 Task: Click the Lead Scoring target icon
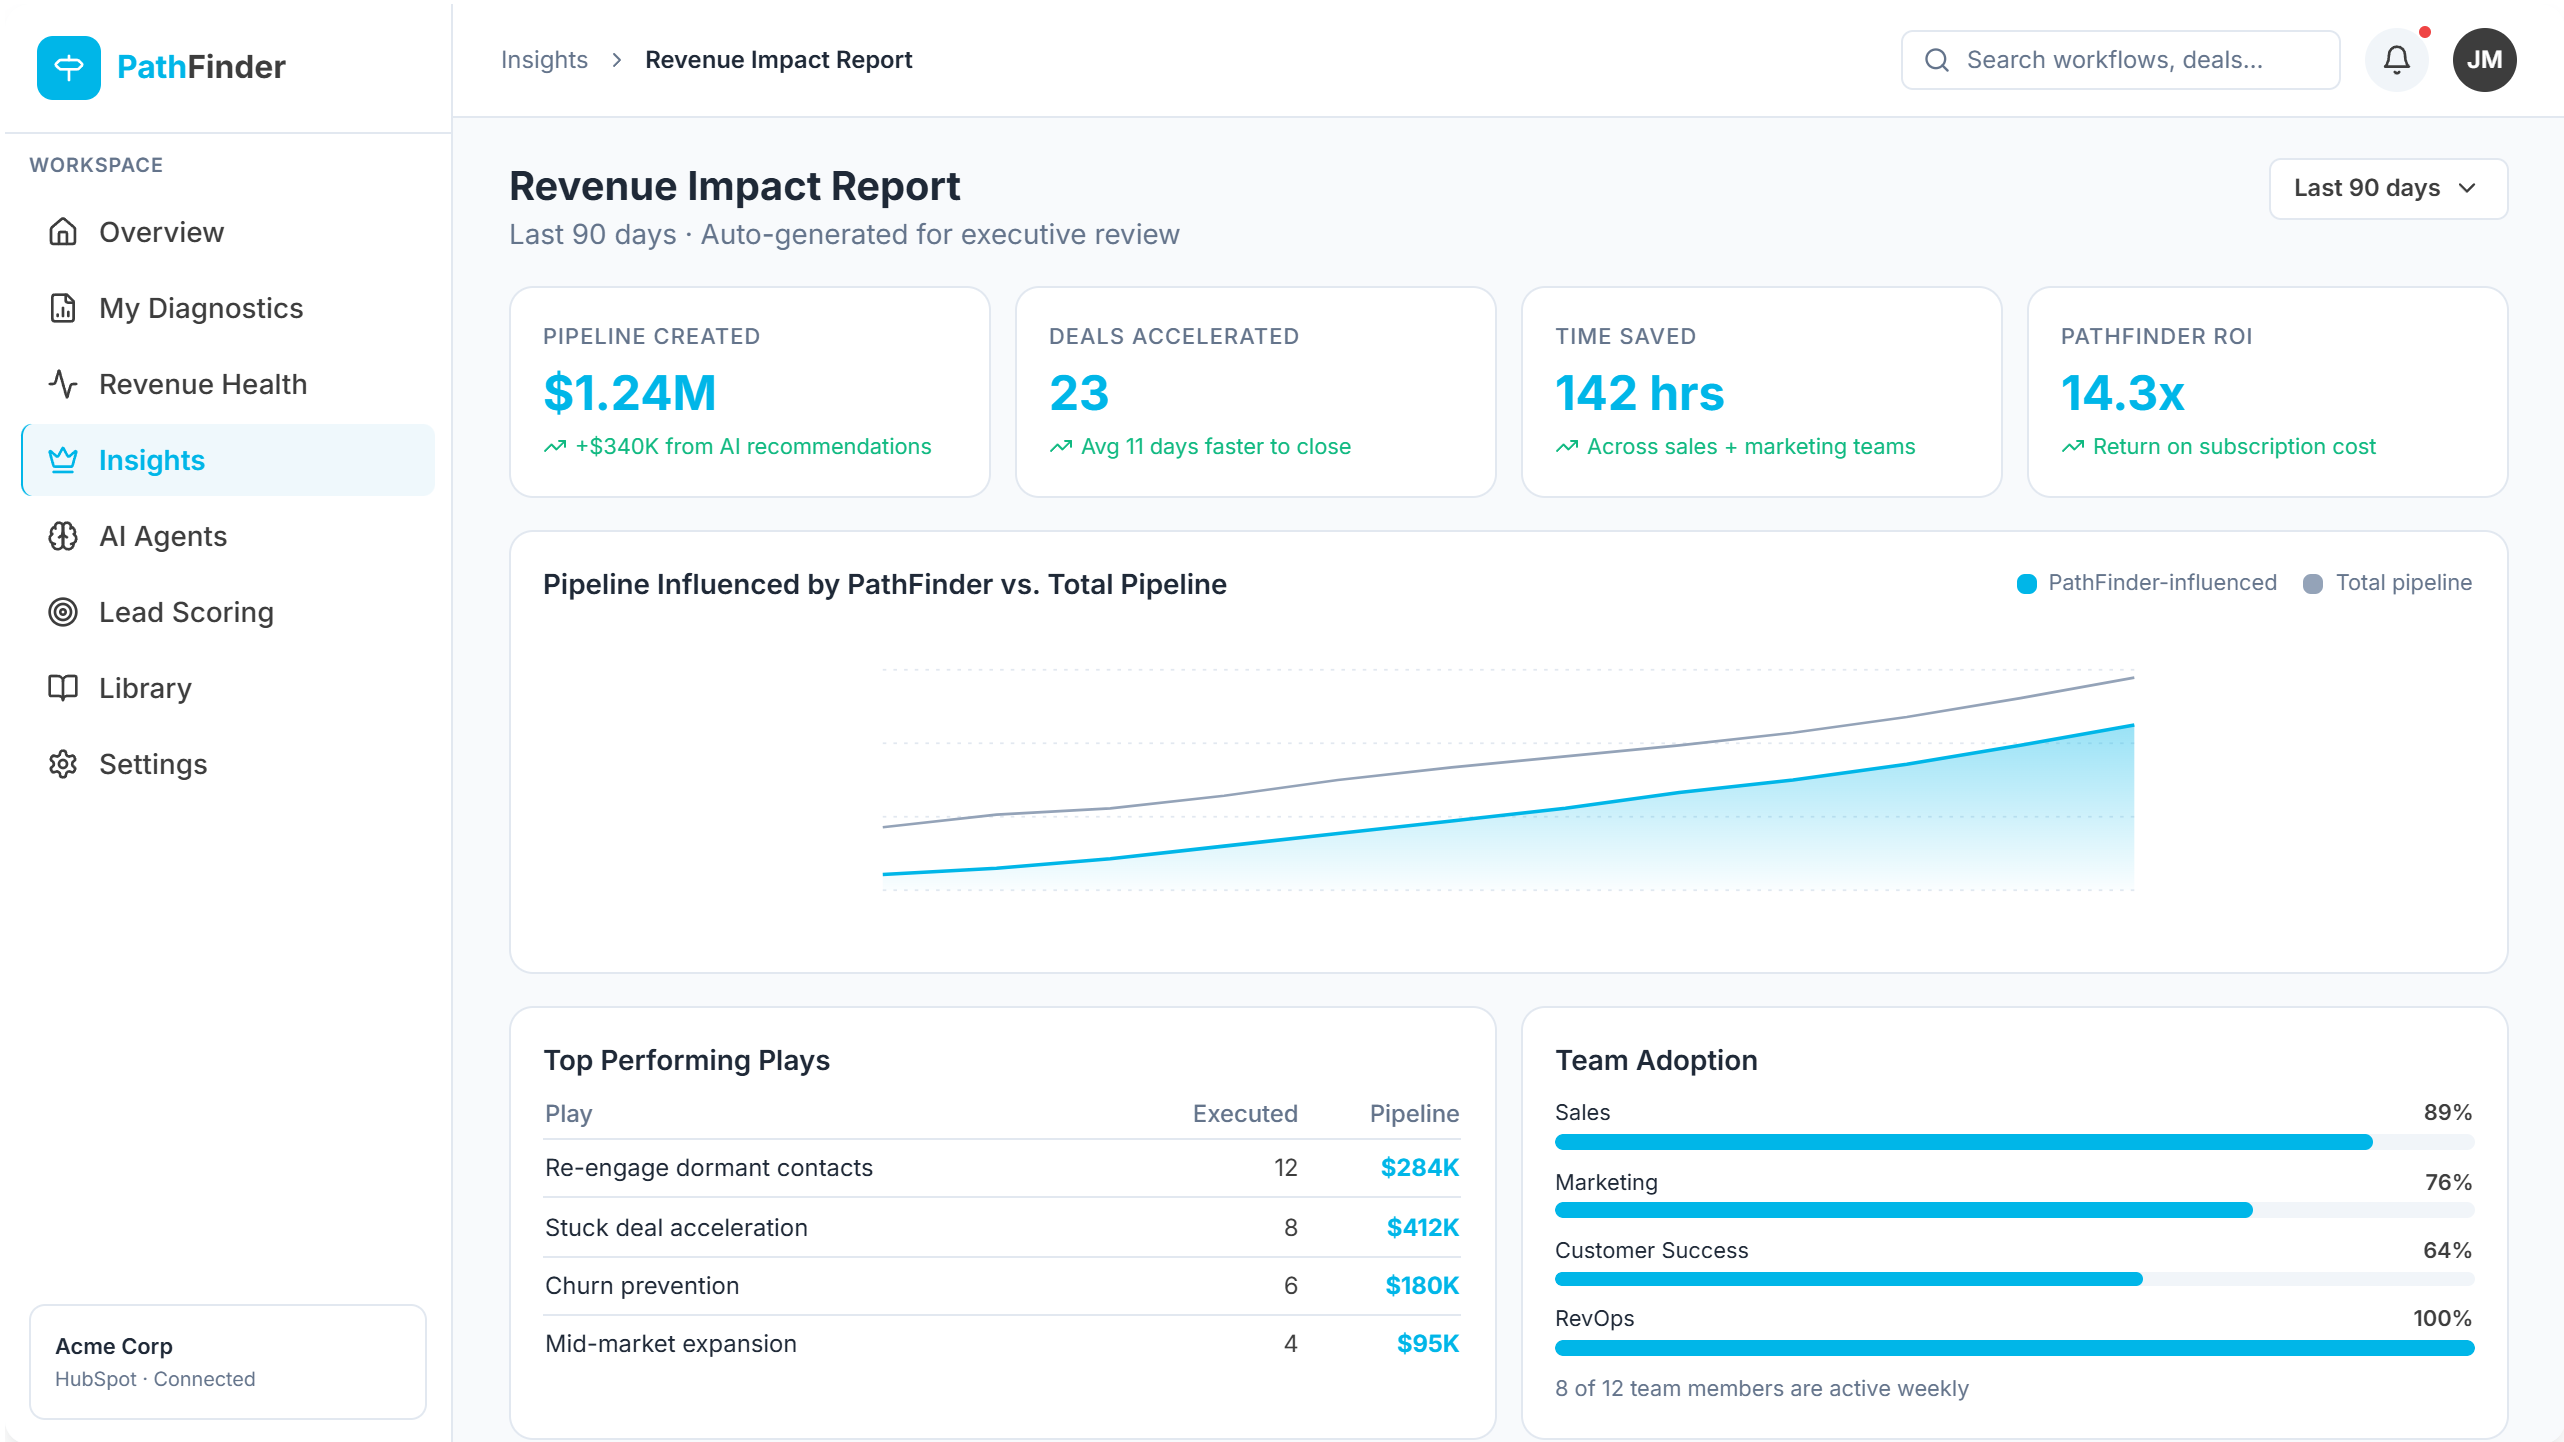click(x=63, y=612)
